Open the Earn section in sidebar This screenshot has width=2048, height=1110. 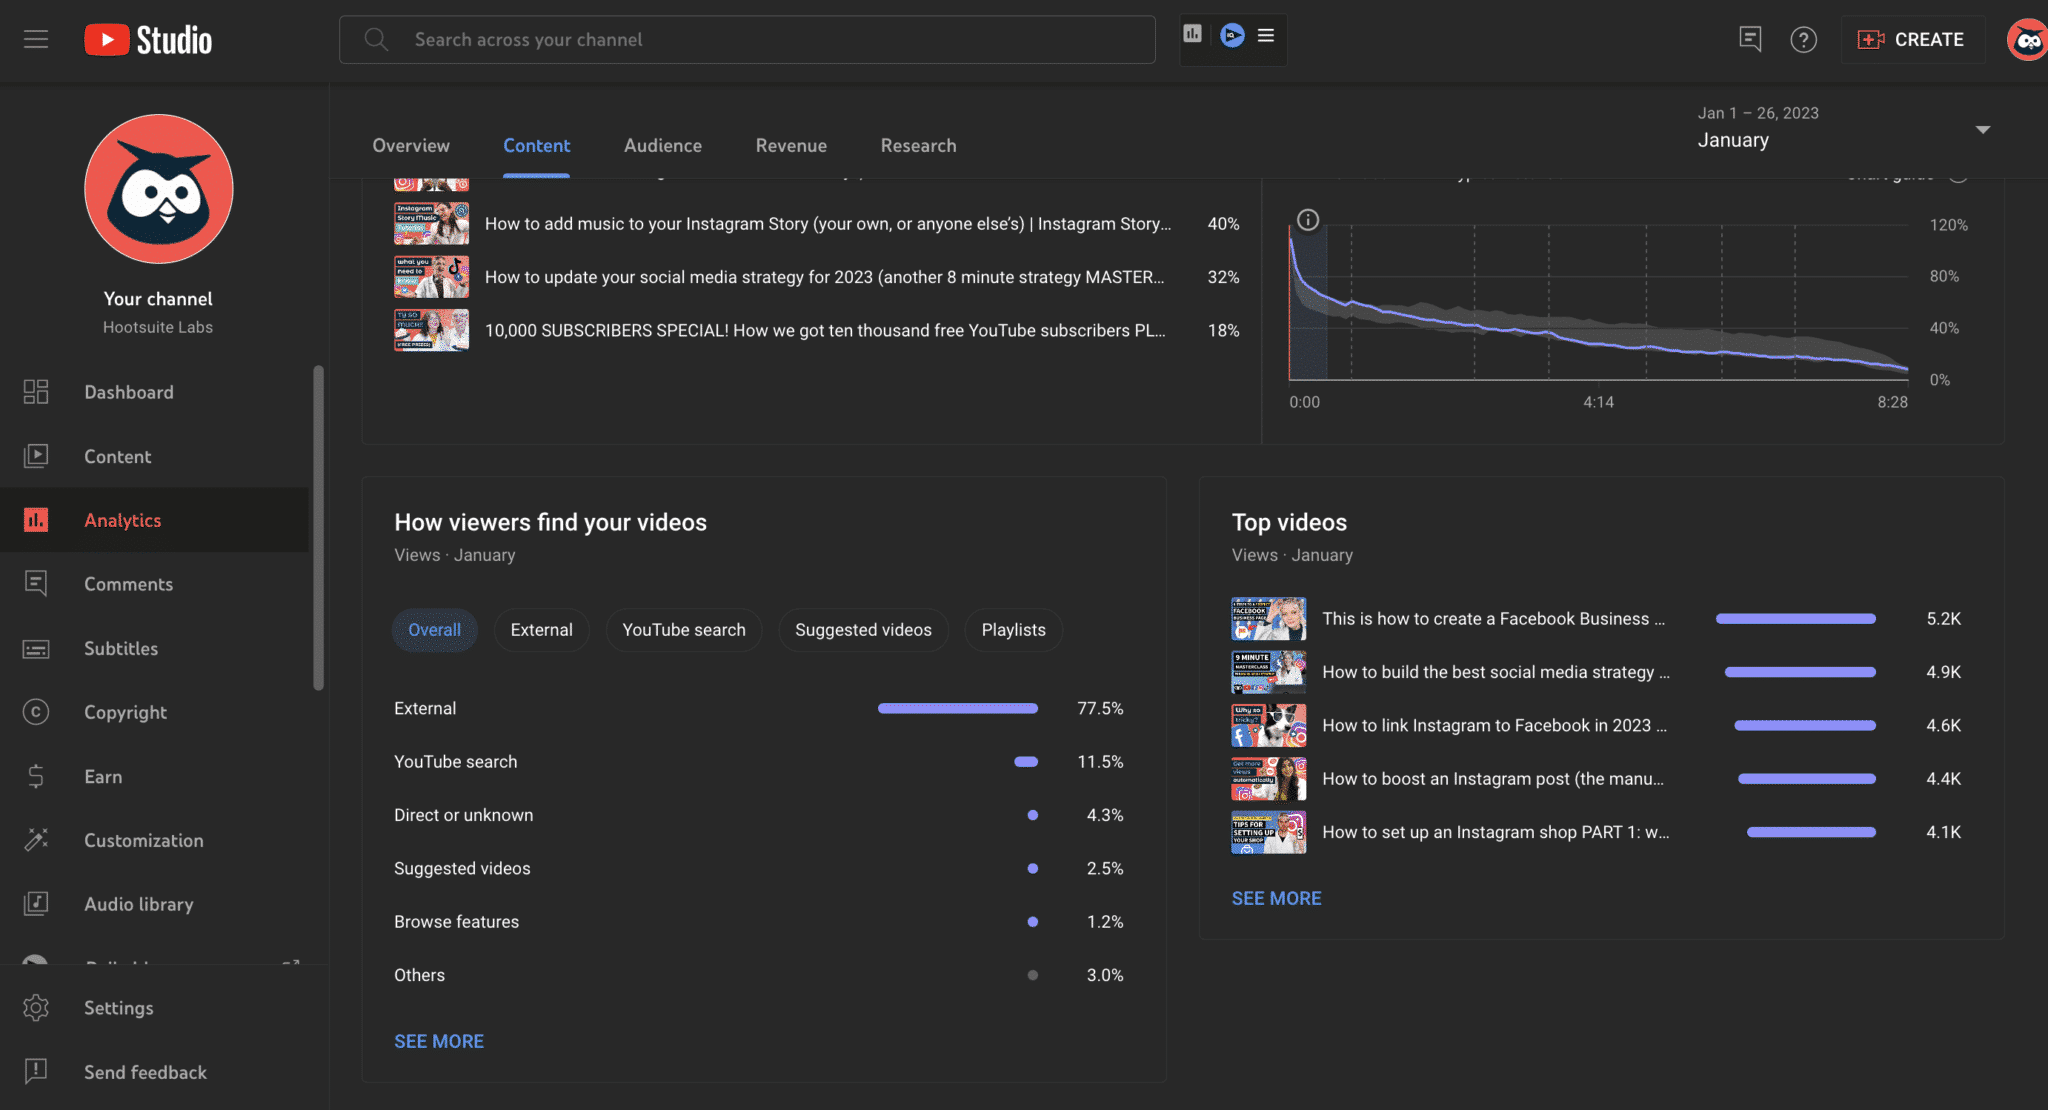[102, 776]
